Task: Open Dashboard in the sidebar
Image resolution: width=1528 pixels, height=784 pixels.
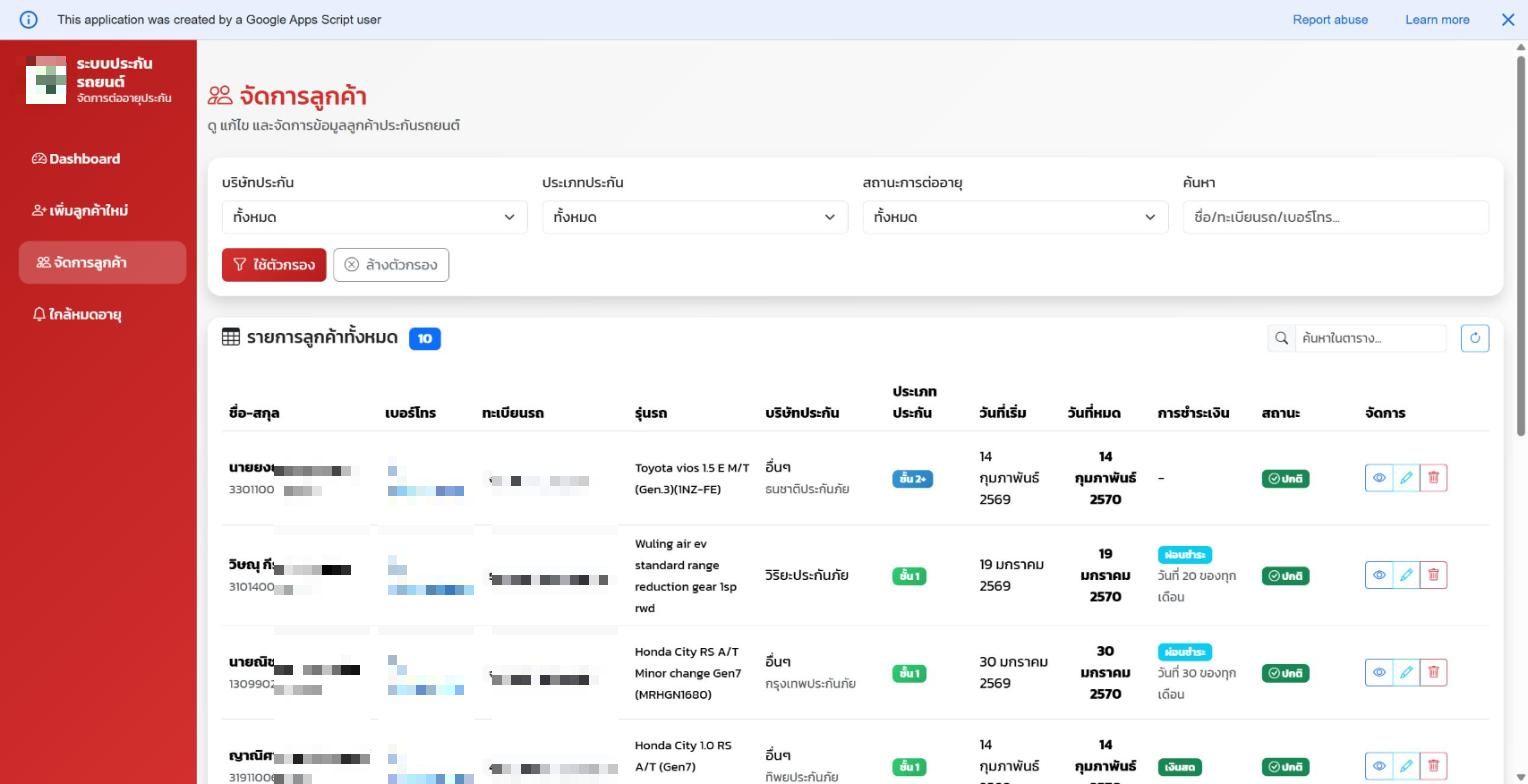Action: click(x=102, y=159)
